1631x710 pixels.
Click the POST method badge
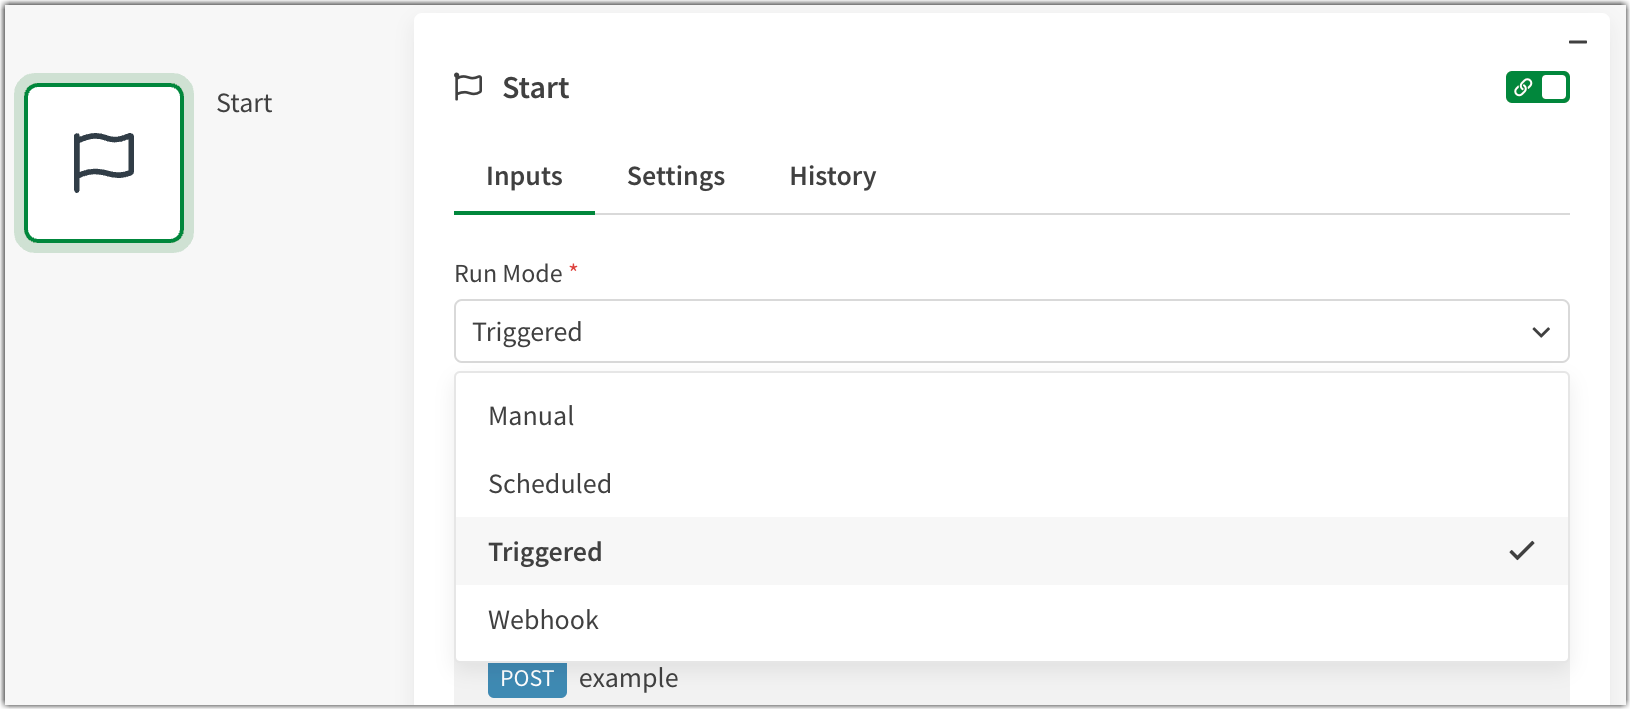click(x=526, y=678)
